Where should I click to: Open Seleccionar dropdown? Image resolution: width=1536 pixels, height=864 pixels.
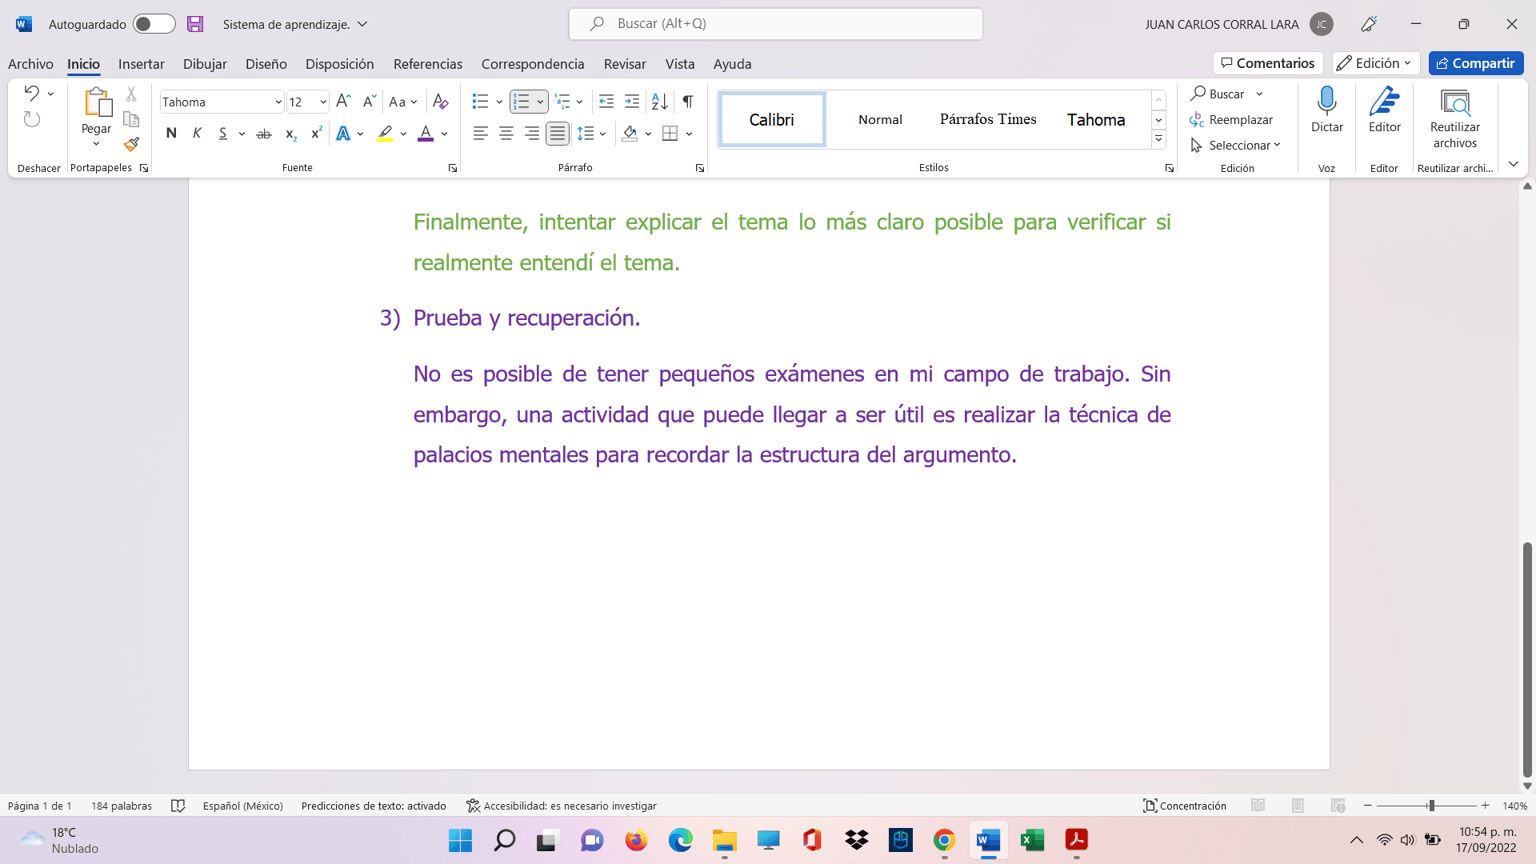[x=1236, y=145]
